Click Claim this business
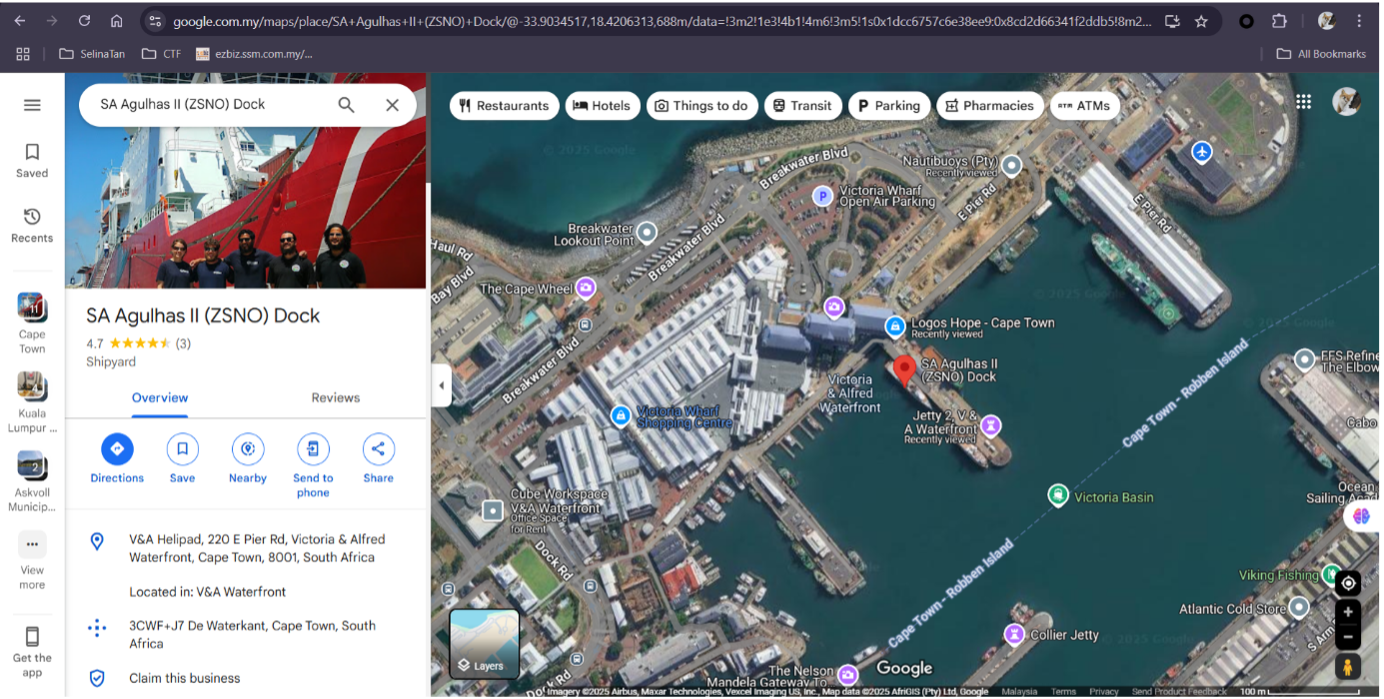 184,678
